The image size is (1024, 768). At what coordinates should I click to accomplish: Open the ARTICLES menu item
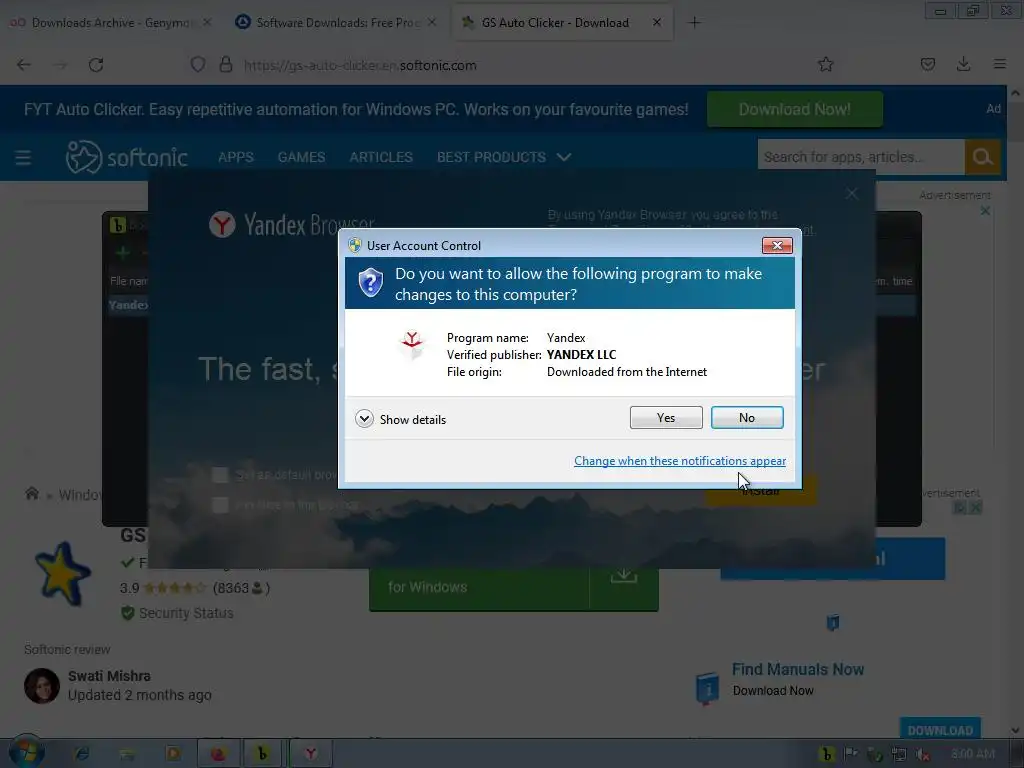(x=381, y=157)
